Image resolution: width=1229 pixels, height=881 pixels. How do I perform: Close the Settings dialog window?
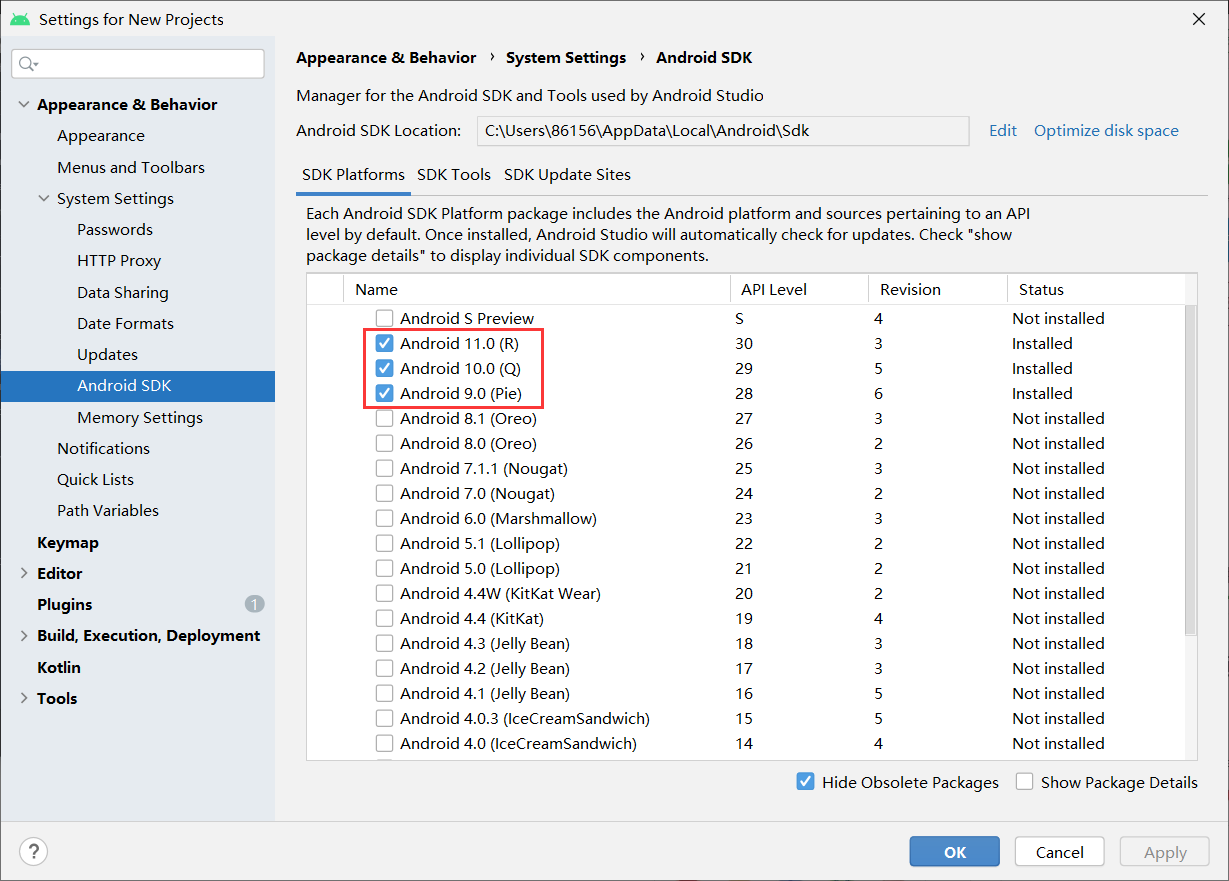pos(1198,19)
